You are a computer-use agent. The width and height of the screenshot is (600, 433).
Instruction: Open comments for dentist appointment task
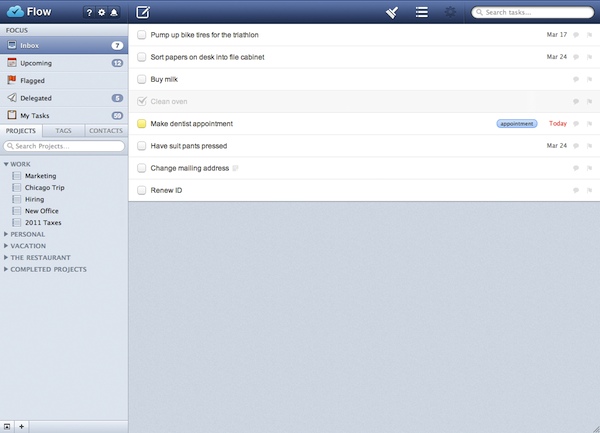coord(576,124)
